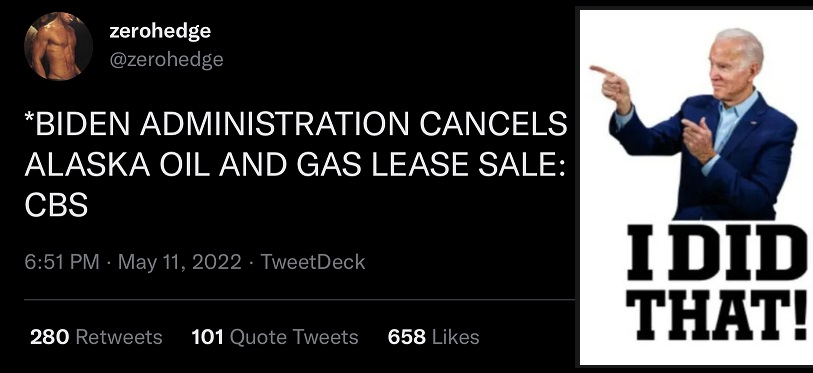Click the number 280 in stats
Image resolution: width=813 pixels, height=373 pixels.
(50, 337)
